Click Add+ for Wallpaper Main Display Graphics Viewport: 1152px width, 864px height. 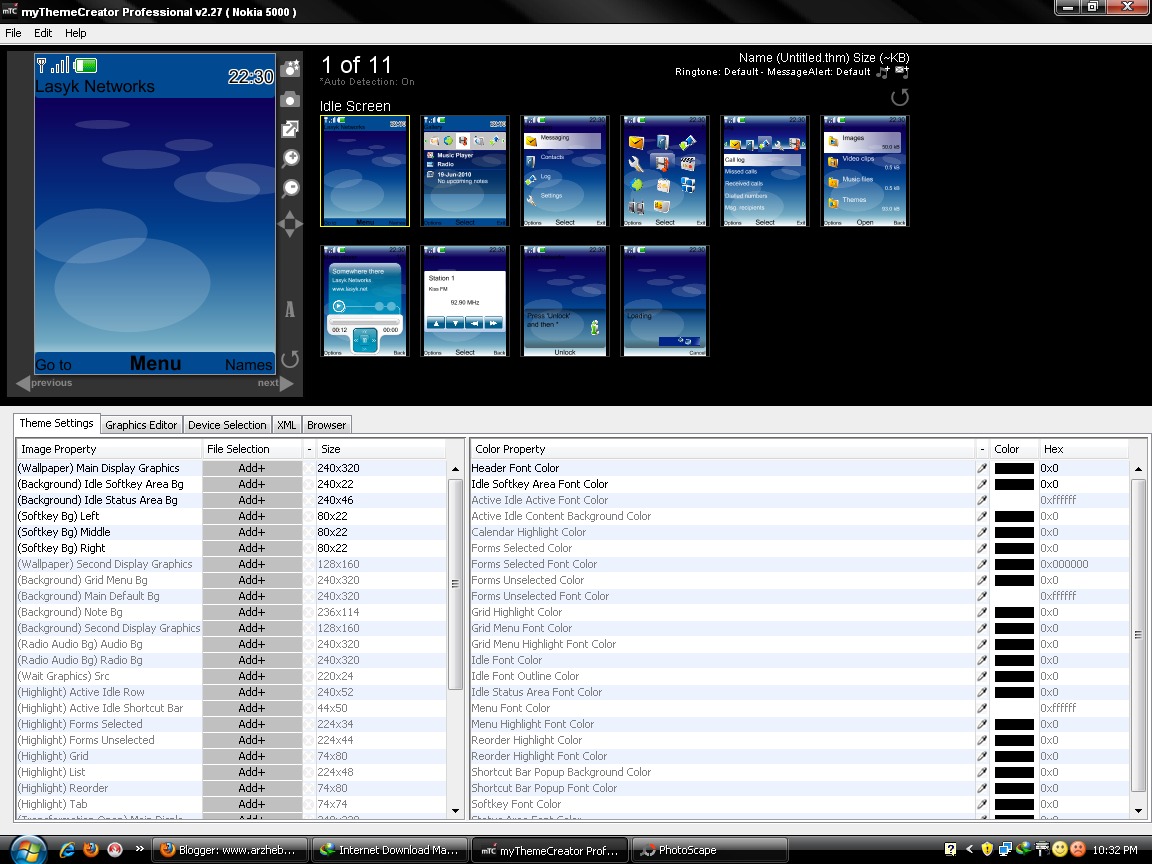[251, 468]
